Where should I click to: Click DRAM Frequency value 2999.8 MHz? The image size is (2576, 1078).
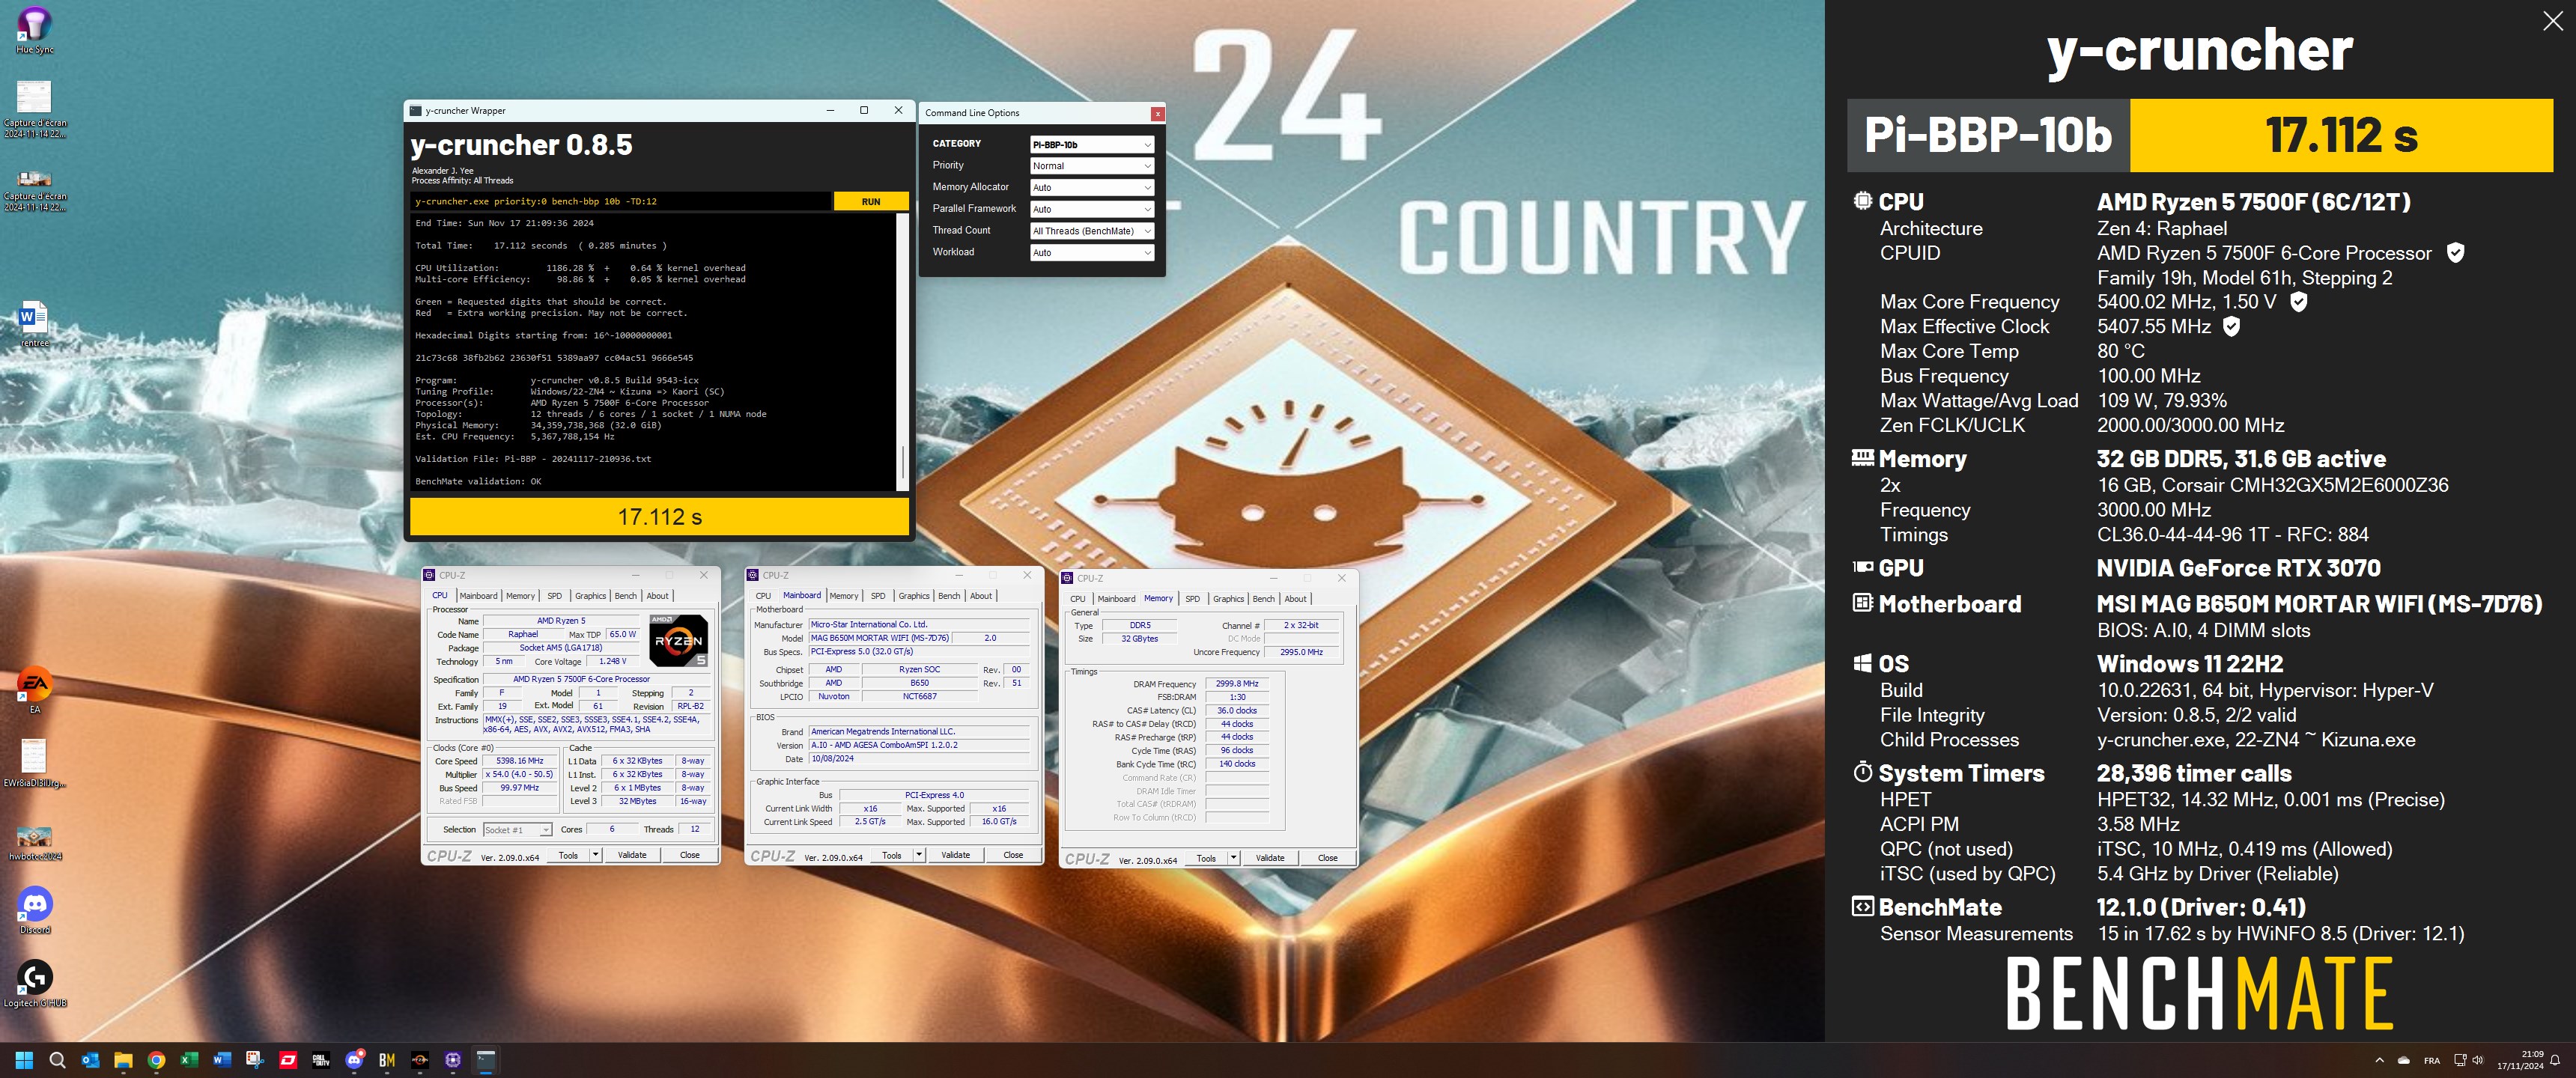1238,684
